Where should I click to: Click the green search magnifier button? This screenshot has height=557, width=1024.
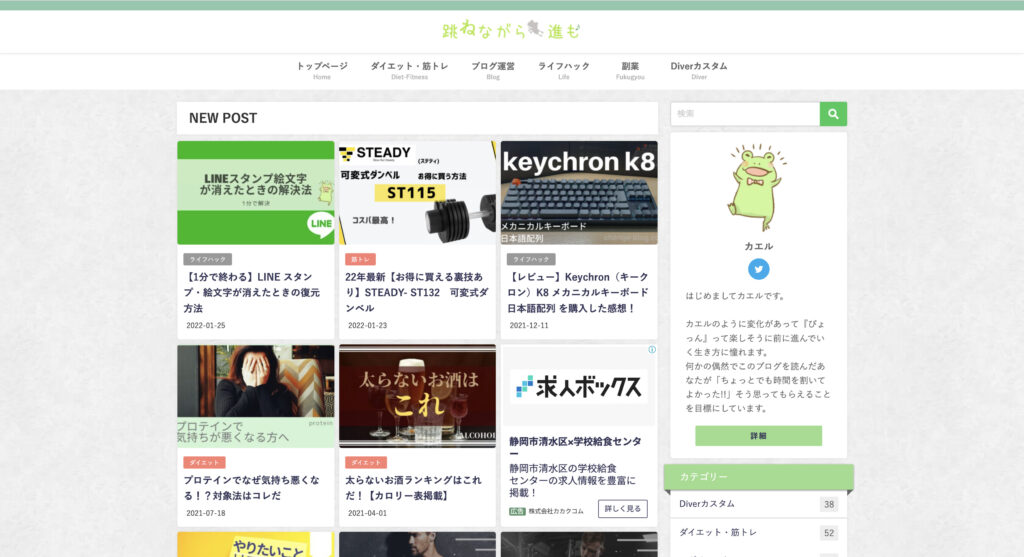coord(833,114)
